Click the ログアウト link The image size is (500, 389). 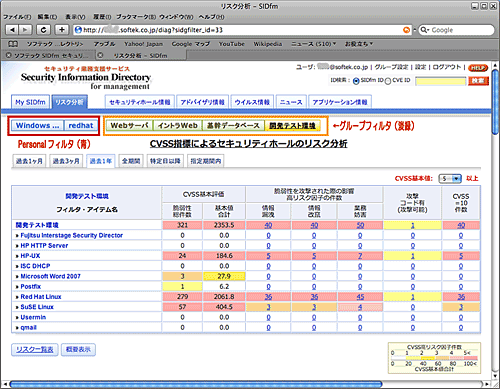447,67
